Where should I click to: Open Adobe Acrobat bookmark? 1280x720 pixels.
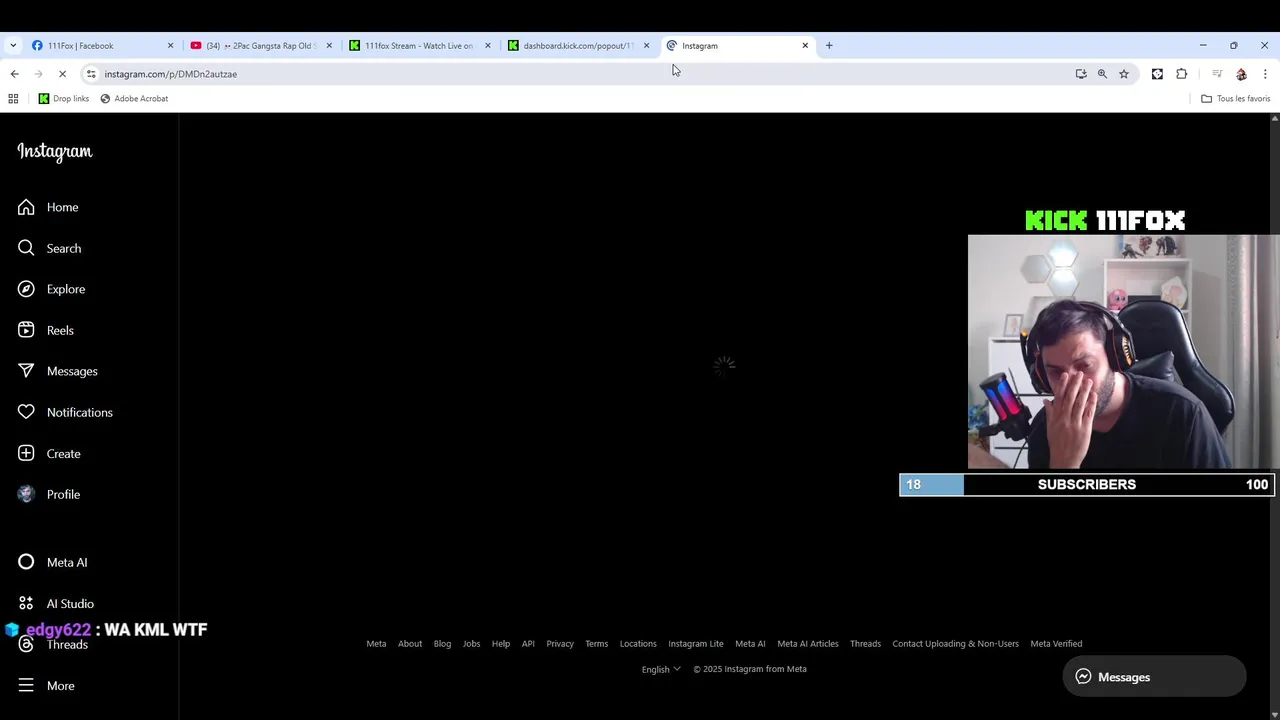click(134, 99)
